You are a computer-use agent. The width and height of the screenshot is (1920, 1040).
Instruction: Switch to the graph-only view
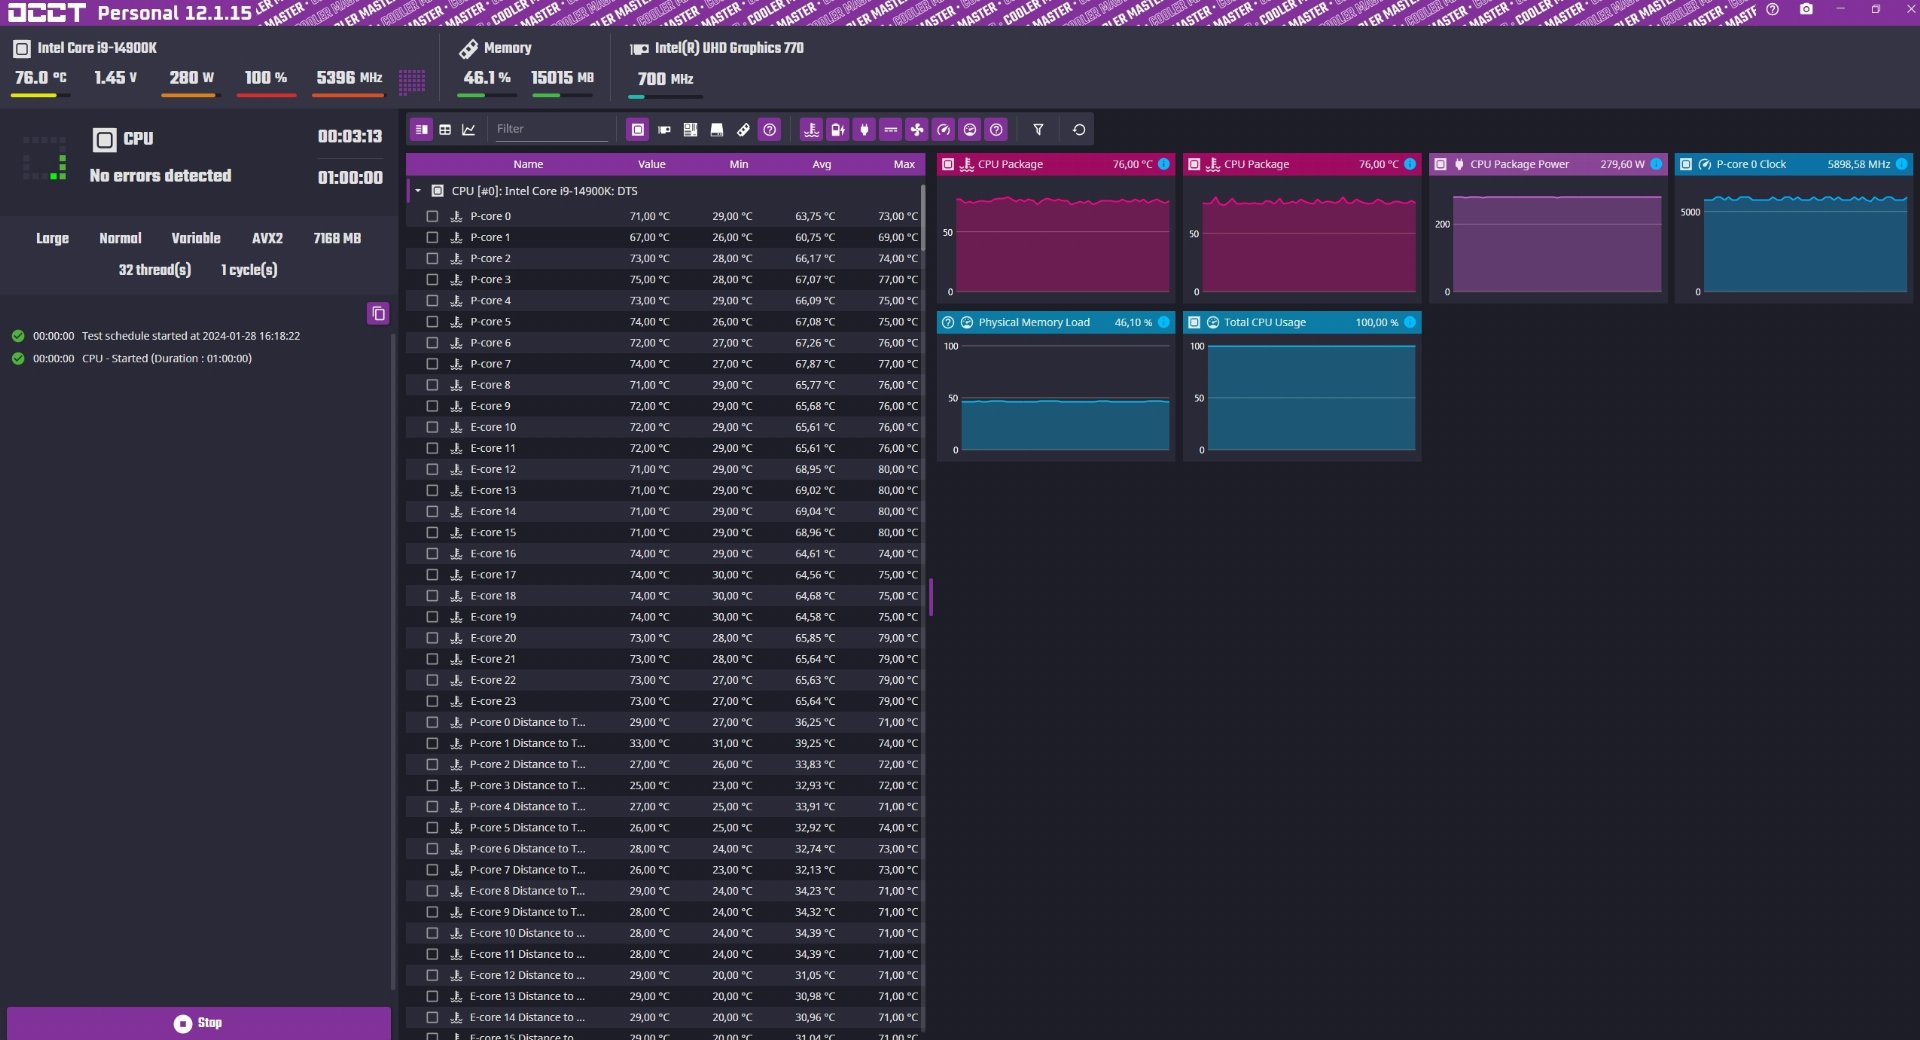[x=468, y=130]
